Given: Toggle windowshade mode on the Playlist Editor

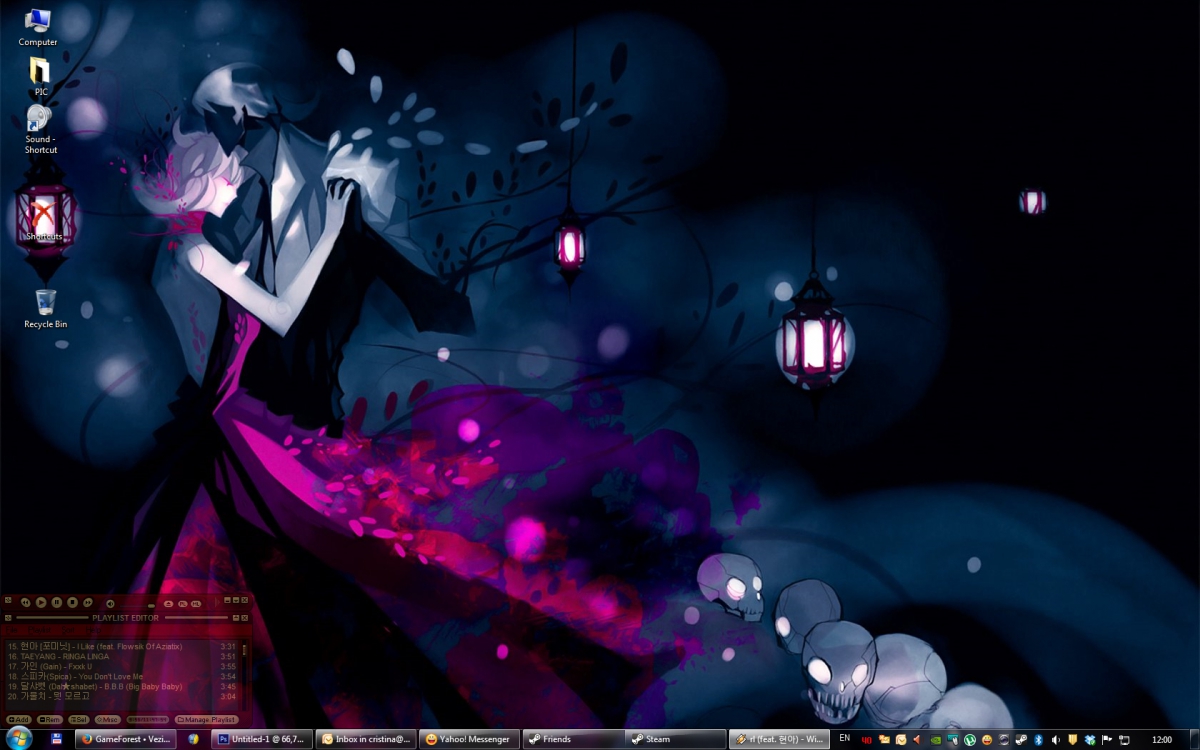Looking at the screenshot, I should (236, 618).
